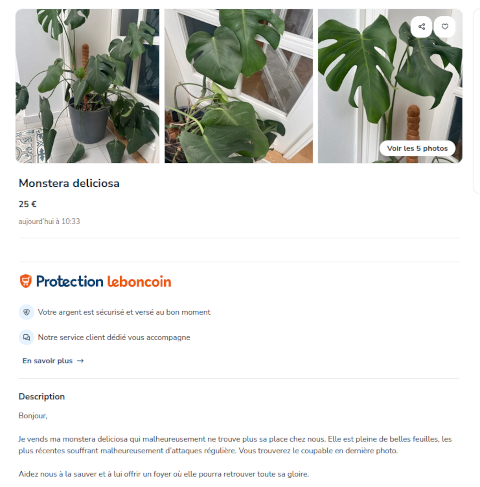This screenshot has width=480, height=487.
Task: Open the middle monstera leaf photo
Action: click(x=239, y=86)
